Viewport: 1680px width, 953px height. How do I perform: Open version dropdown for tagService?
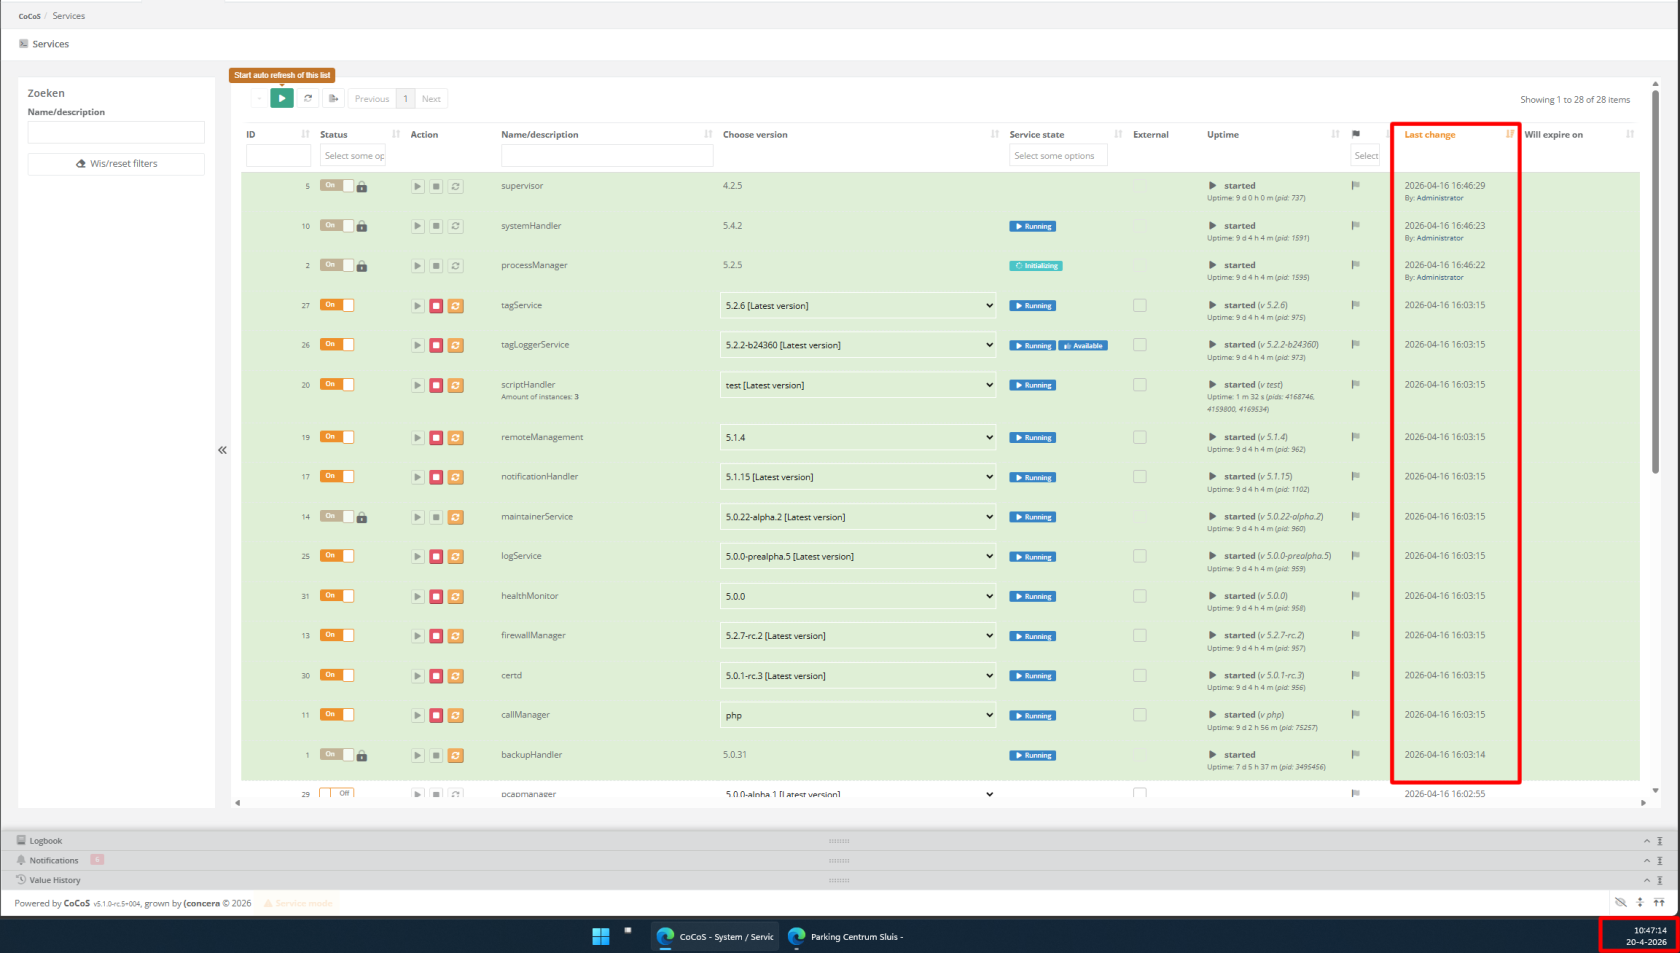858,306
